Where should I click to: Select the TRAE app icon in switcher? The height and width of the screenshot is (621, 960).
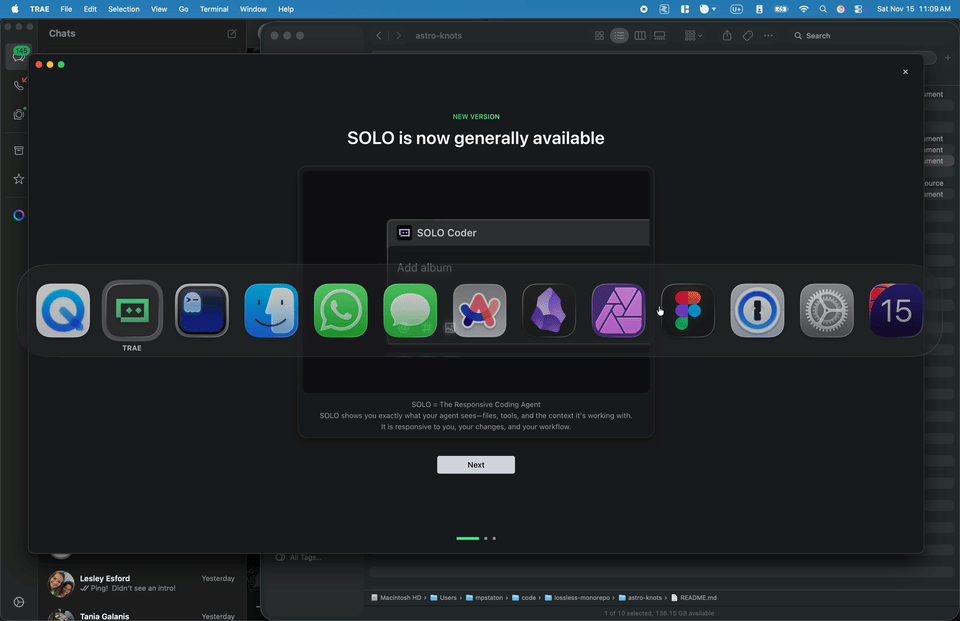(132, 310)
